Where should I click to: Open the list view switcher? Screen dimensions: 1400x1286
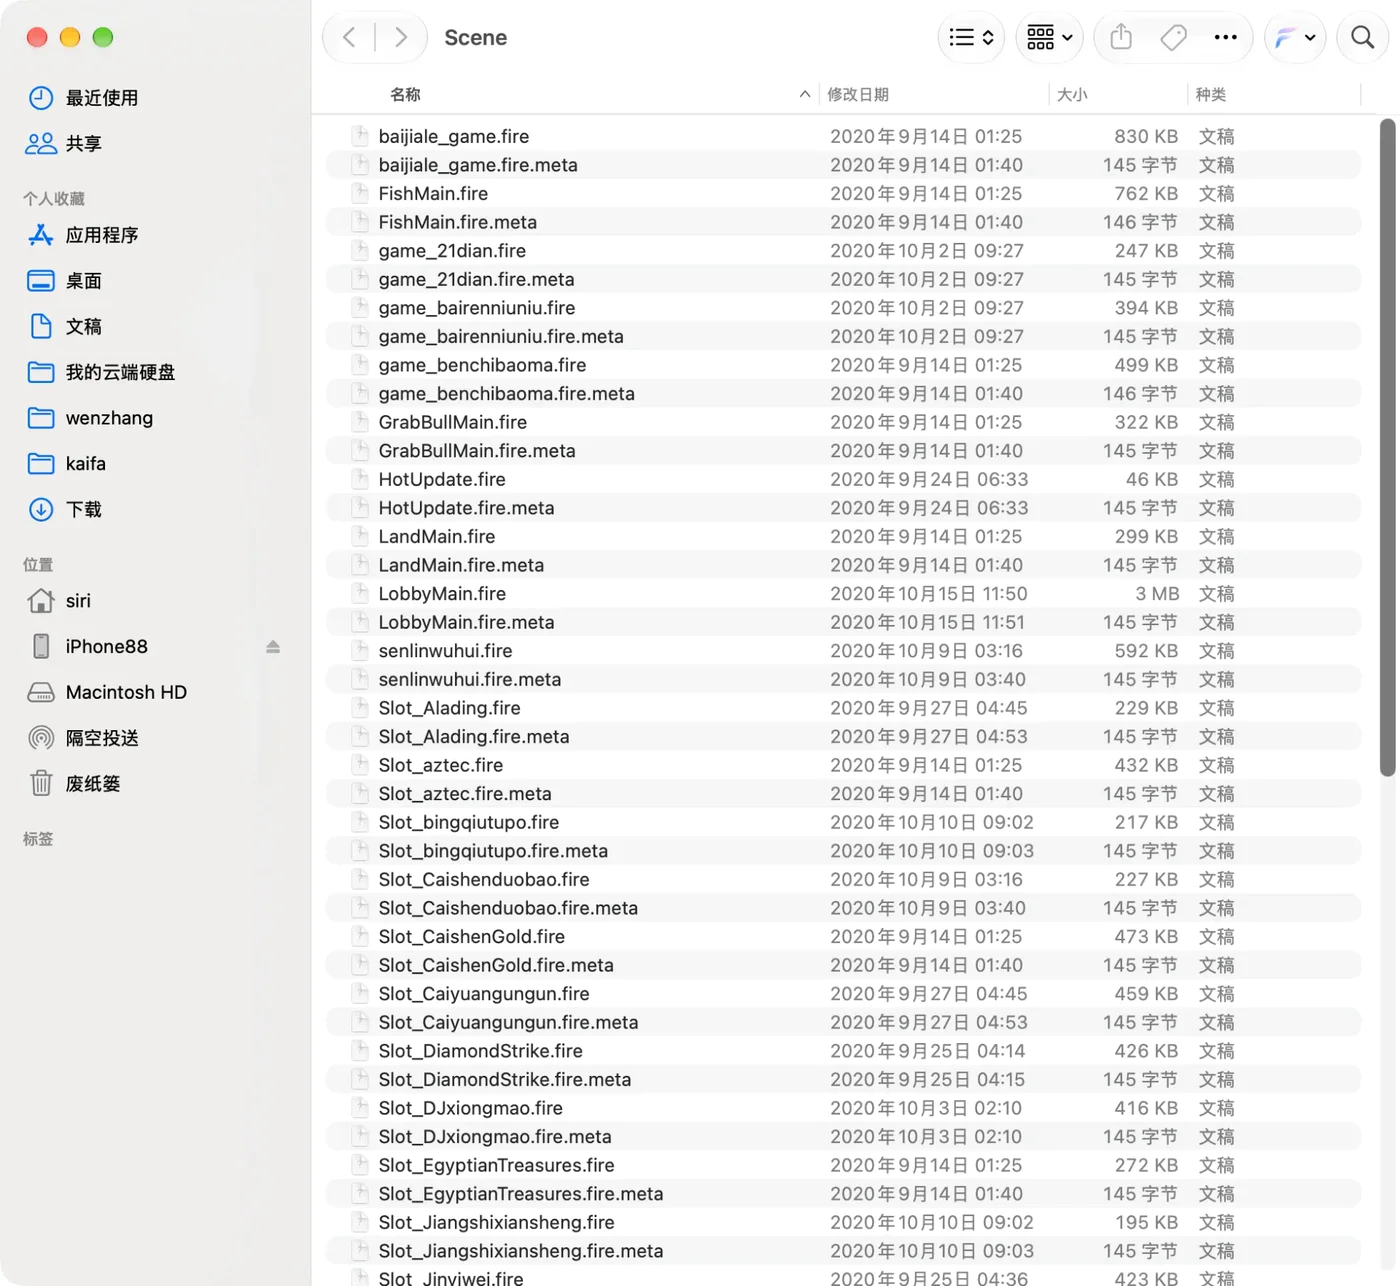coord(971,38)
